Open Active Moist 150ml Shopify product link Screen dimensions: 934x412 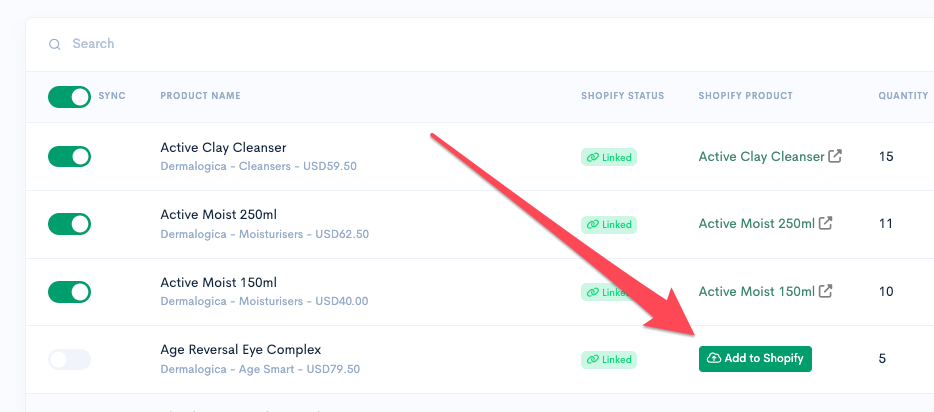coord(756,291)
